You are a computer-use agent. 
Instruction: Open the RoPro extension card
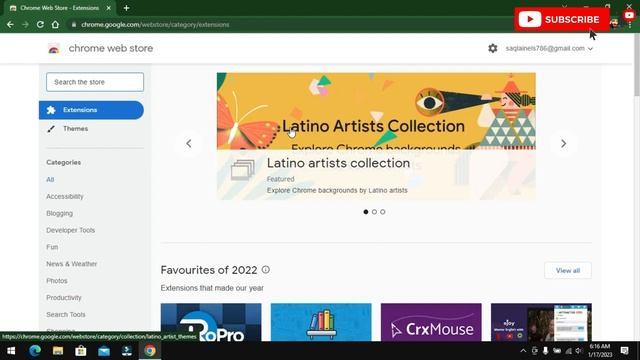pos(211,322)
